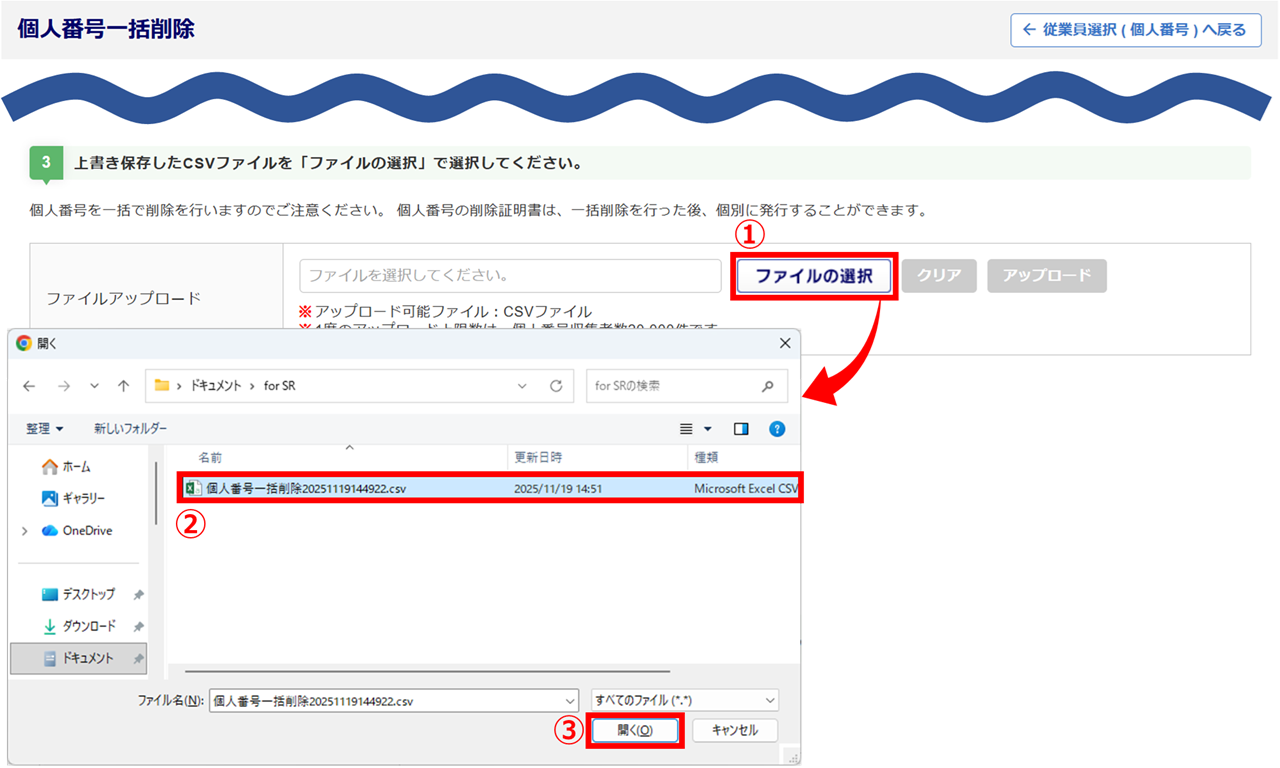Click the ファイルの選択 button
Screen dimensions: 1280x768
[x=814, y=277]
